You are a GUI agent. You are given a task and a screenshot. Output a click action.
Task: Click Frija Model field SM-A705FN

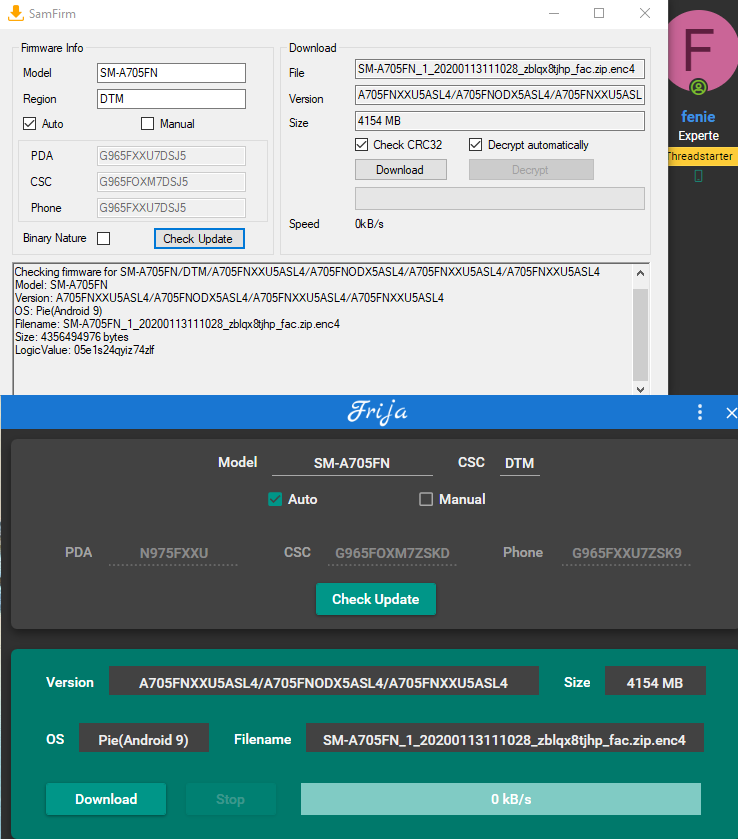tap(352, 463)
